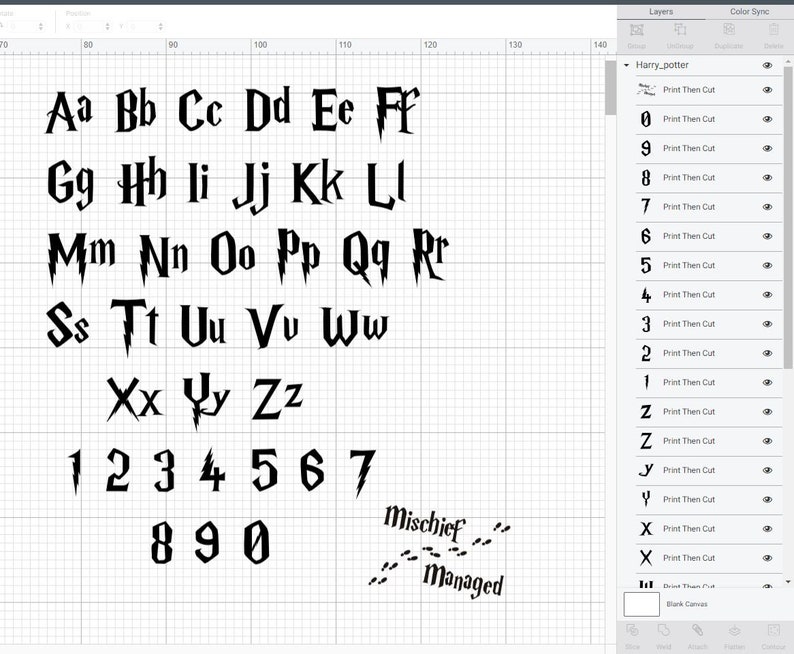
Task: Select the digit 4 layer thumbnail
Action: pyautogui.click(x=646, y=295)
